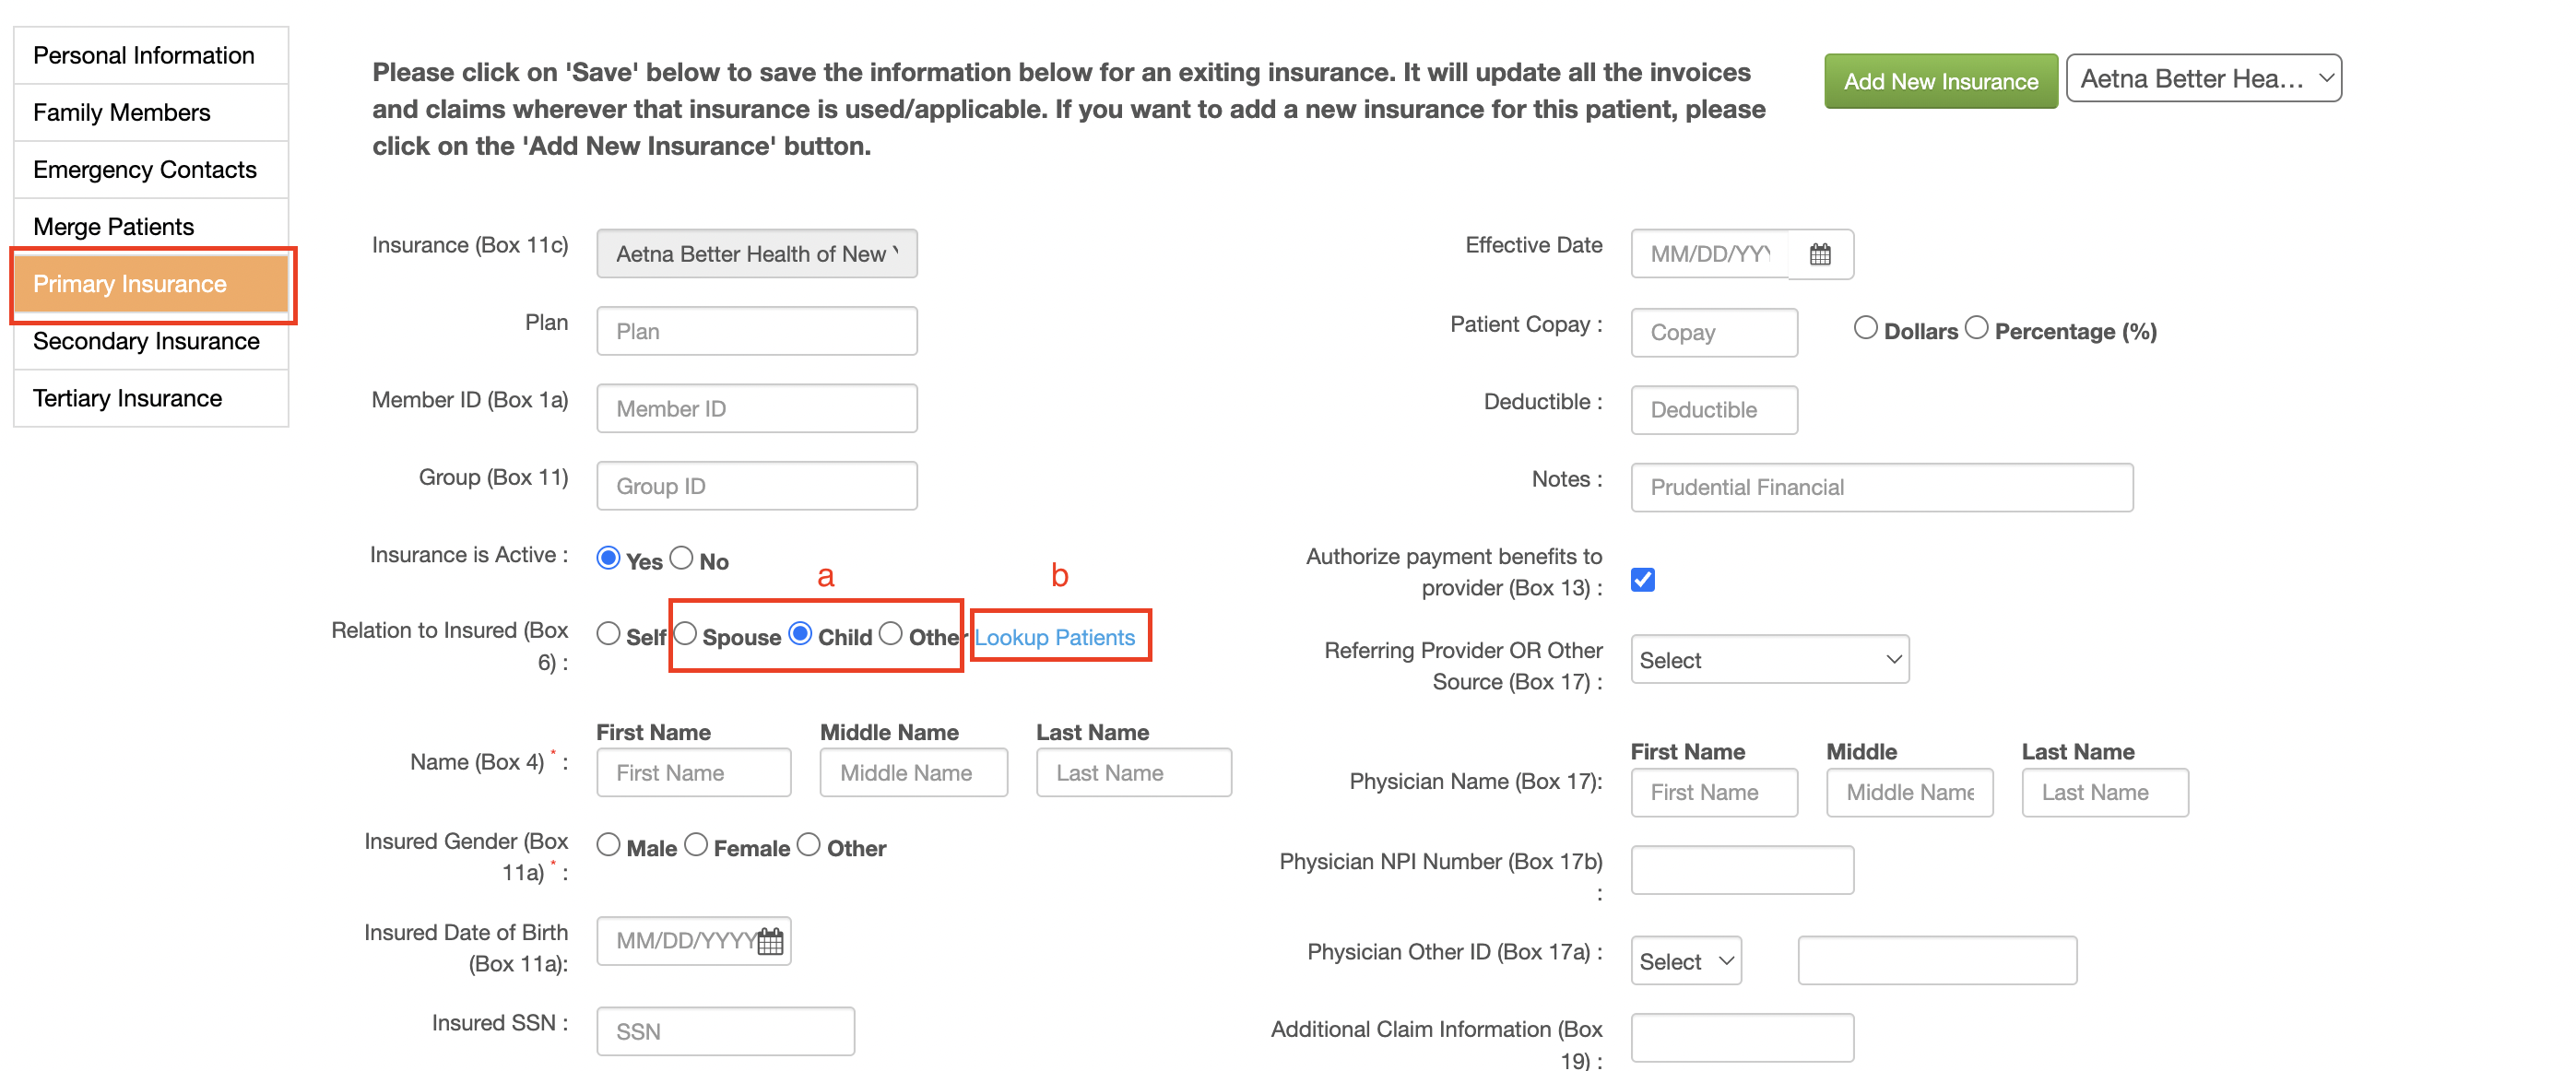Set Insurance is Active to No

681,558
